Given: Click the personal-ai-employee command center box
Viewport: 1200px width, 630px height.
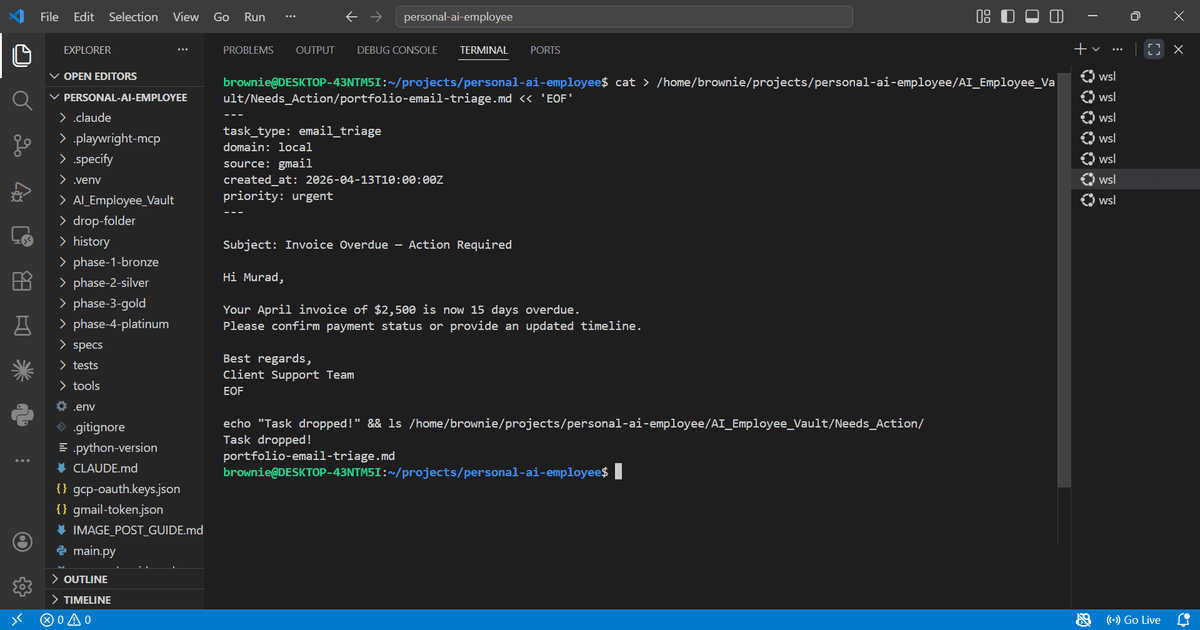Looking at the screenshot, I should coord(625,16).
